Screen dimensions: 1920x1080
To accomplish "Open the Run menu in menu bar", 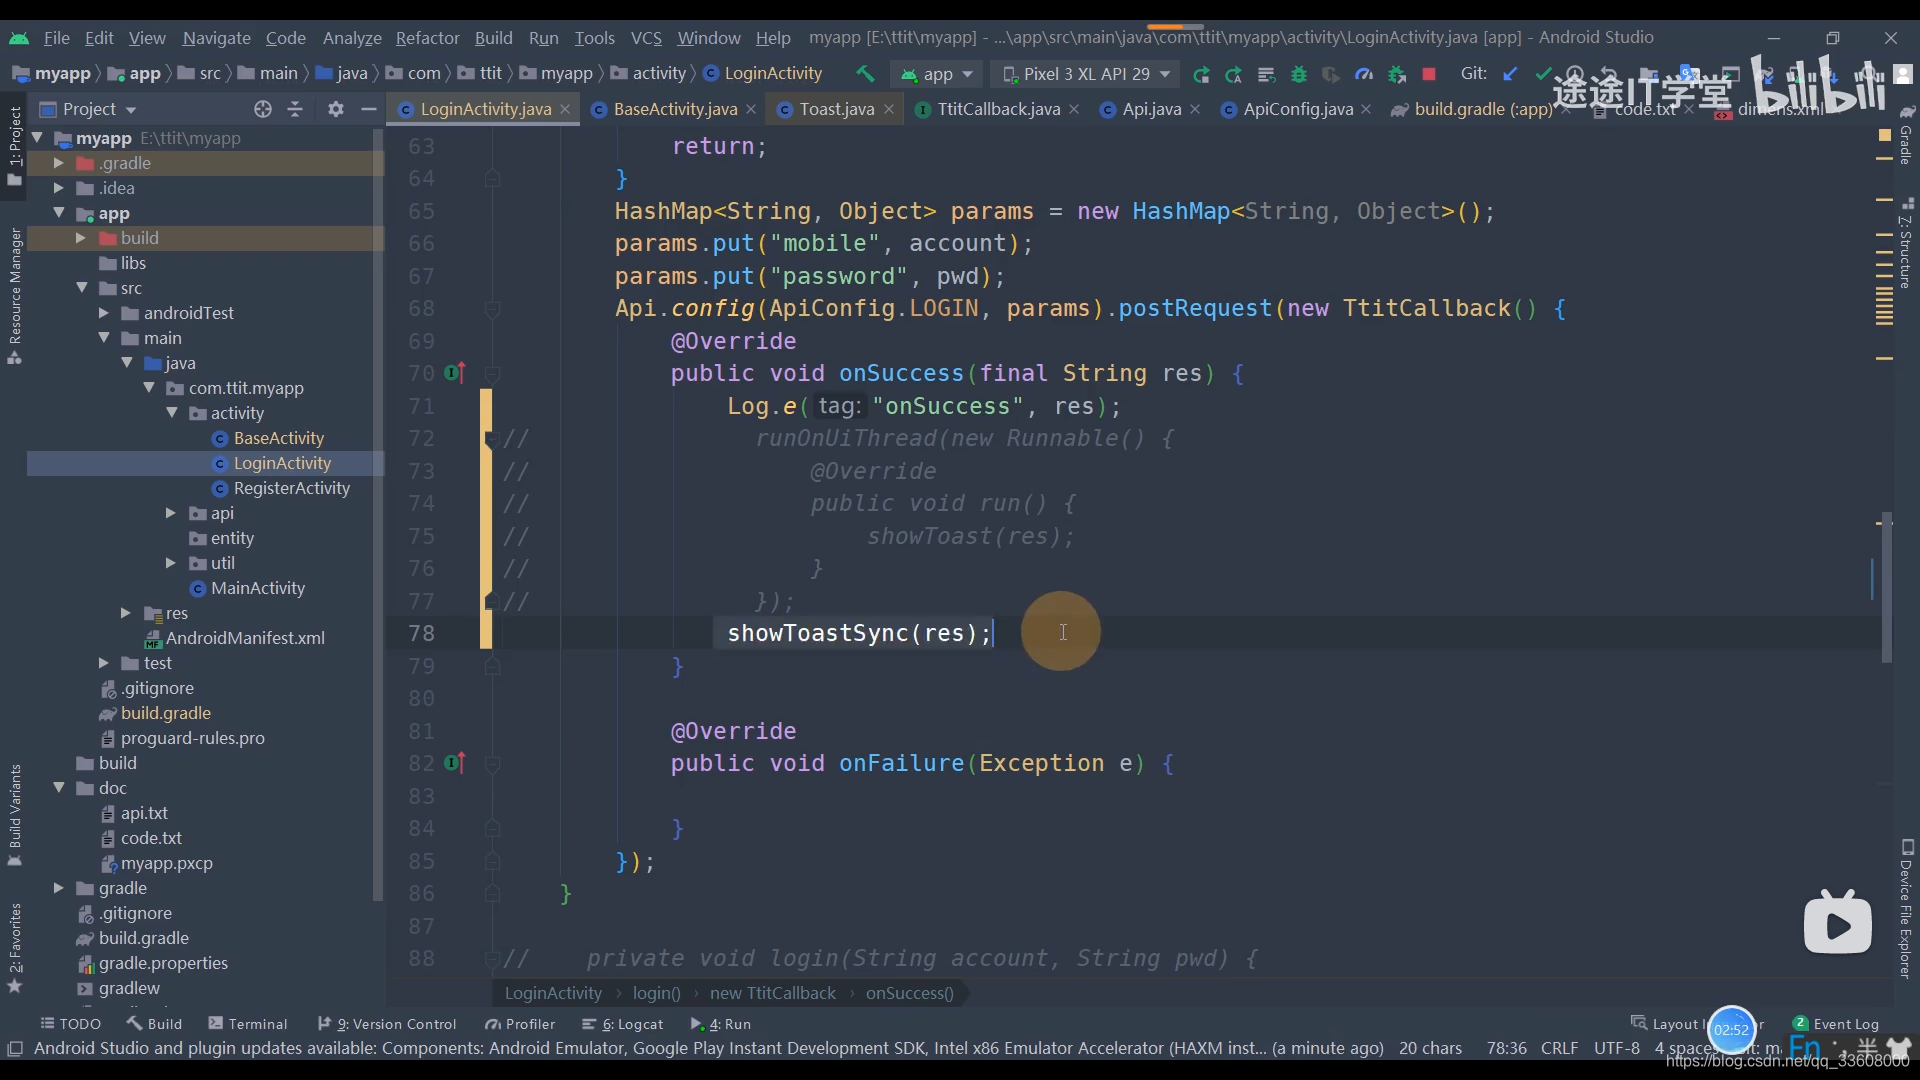I will [x=542, y=36].
